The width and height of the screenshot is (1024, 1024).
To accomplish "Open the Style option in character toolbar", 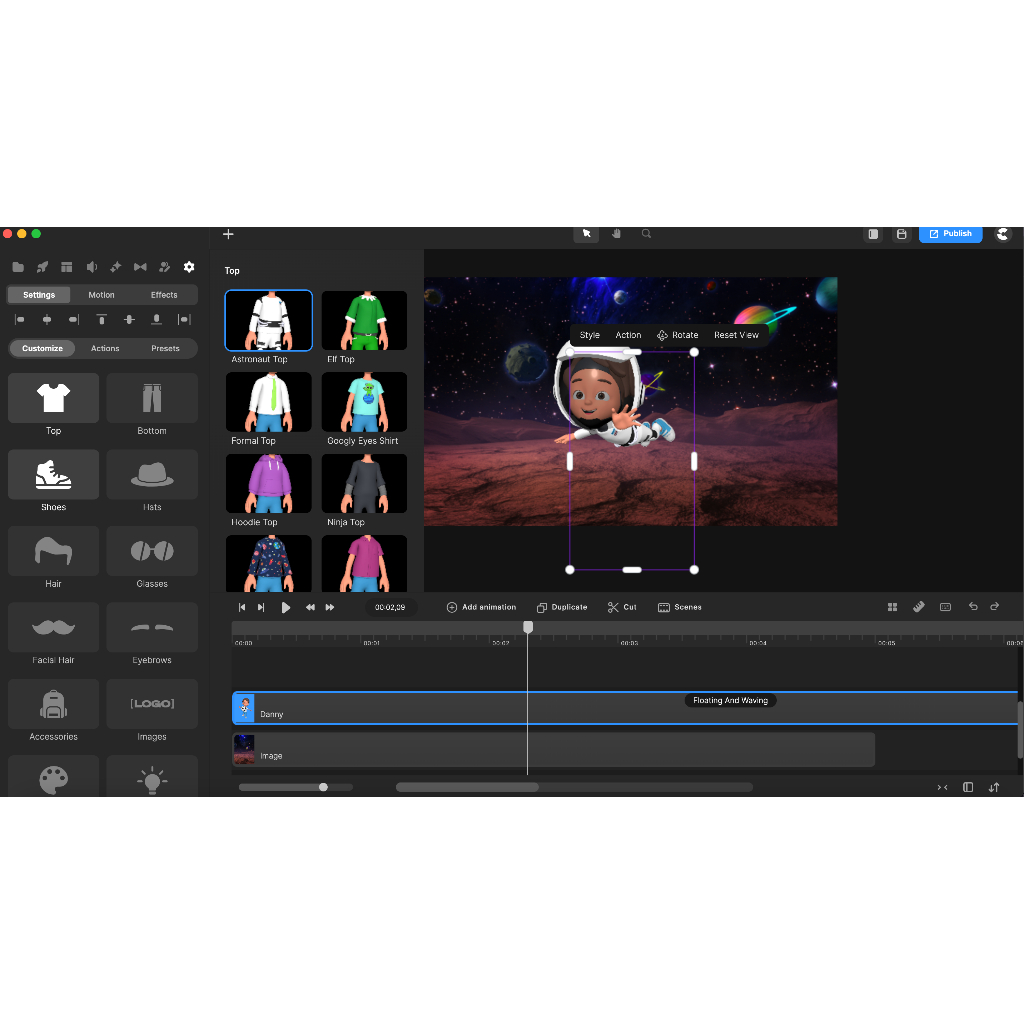I will 590,335.
